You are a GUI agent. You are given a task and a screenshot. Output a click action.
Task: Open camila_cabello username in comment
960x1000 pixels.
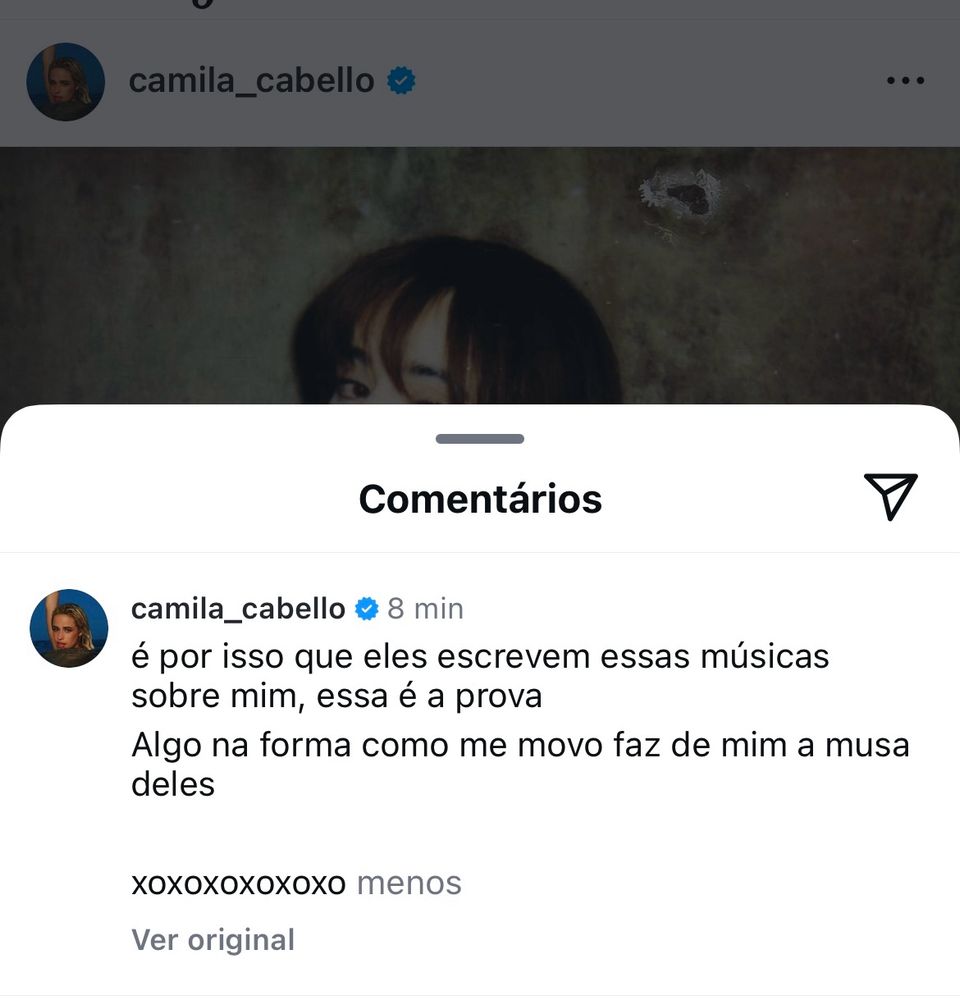(x=238, y=608)
